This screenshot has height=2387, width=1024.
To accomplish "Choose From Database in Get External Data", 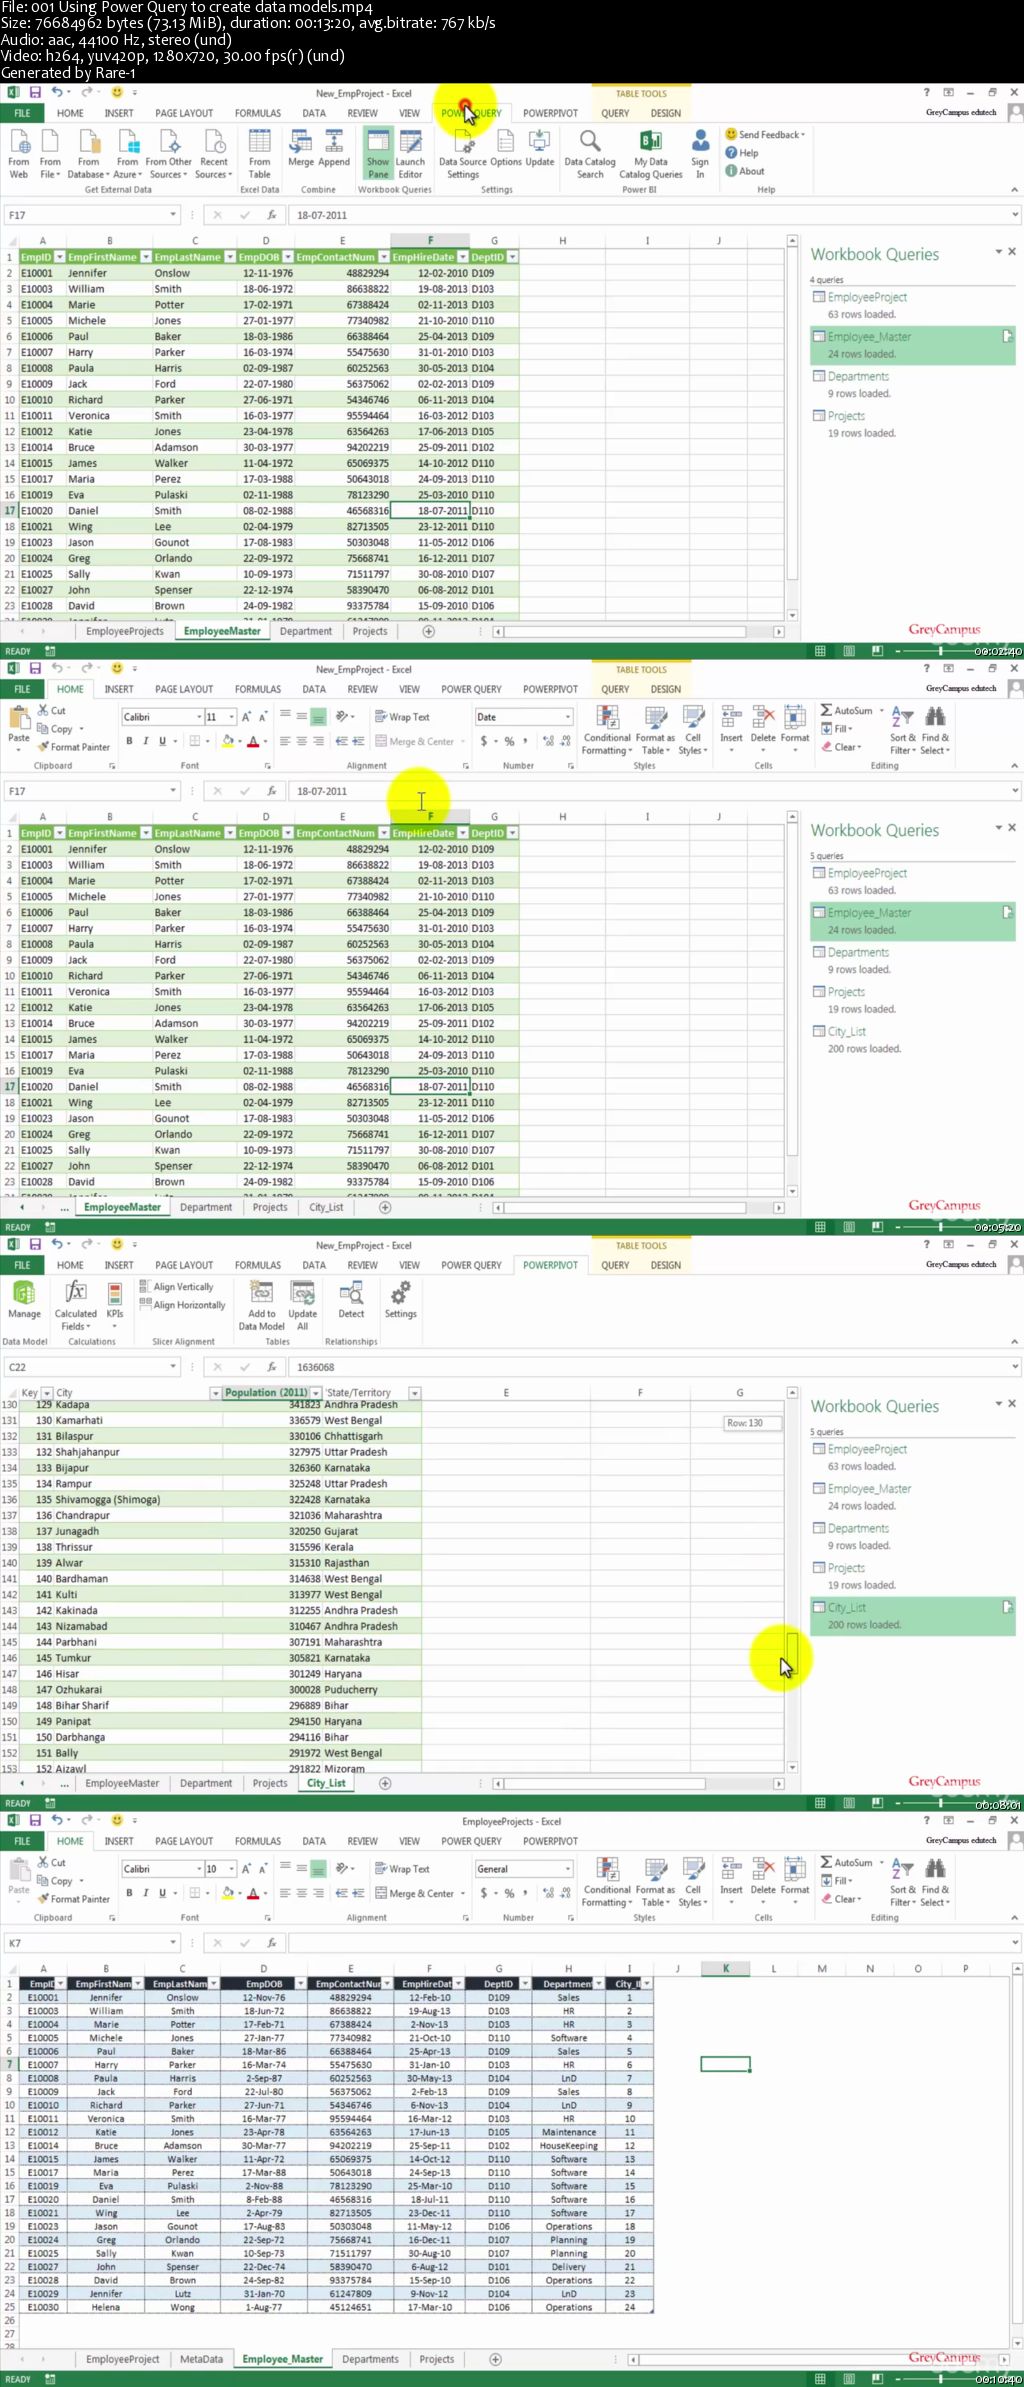I will pyautogui.click(x=88, y=153).
